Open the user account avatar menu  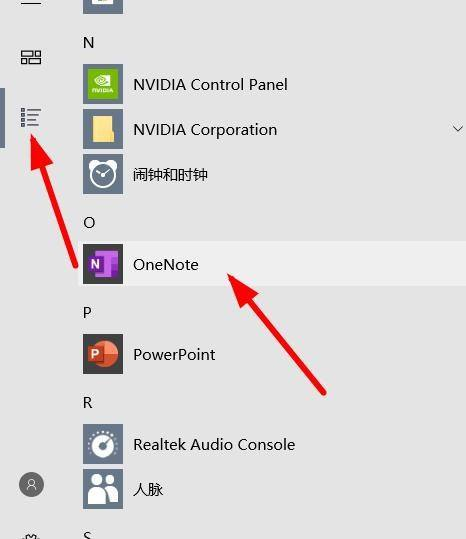click(x=31, y=484)
